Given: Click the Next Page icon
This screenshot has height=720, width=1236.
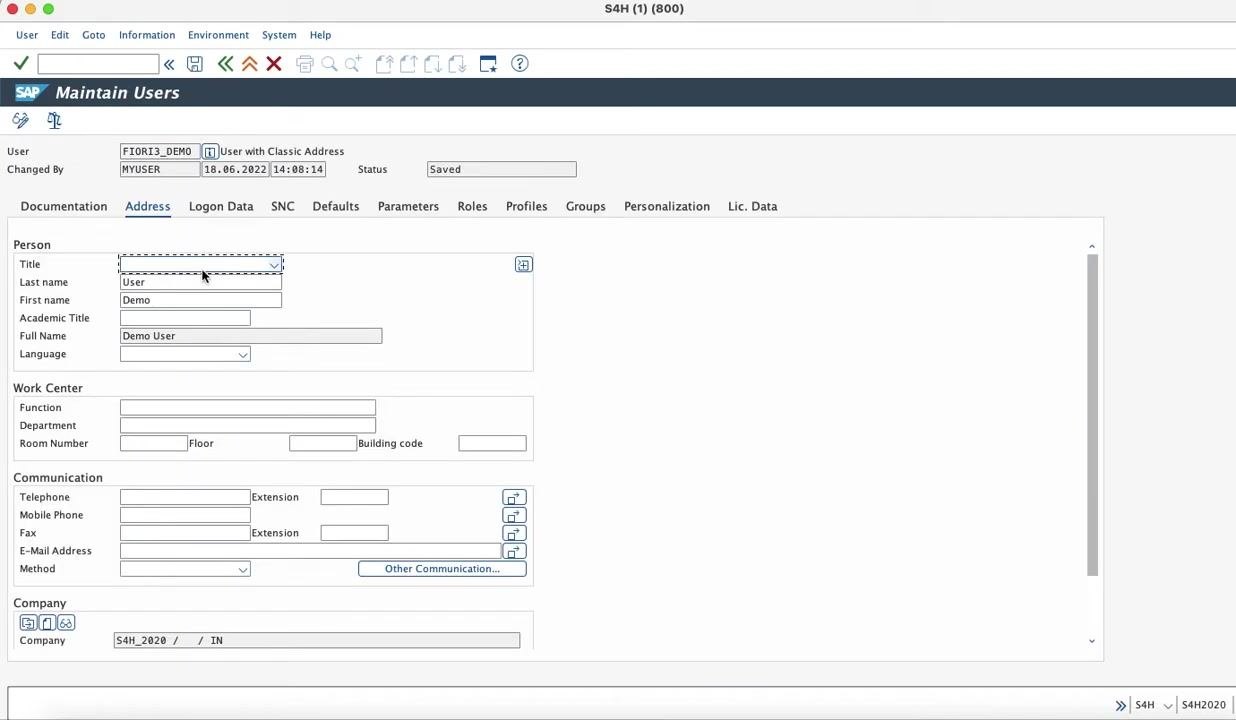Looking at the screenshot, I should click(x=432, y=64).
